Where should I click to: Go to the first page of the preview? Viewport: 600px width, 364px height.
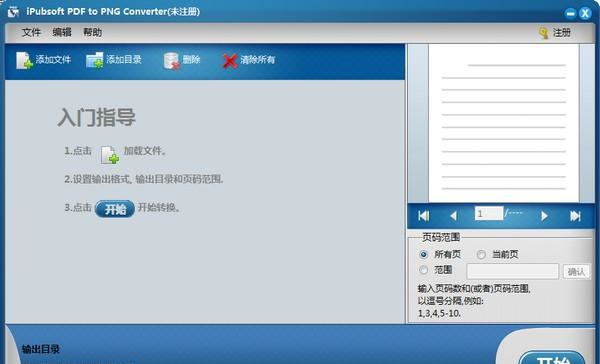[423, 216]
